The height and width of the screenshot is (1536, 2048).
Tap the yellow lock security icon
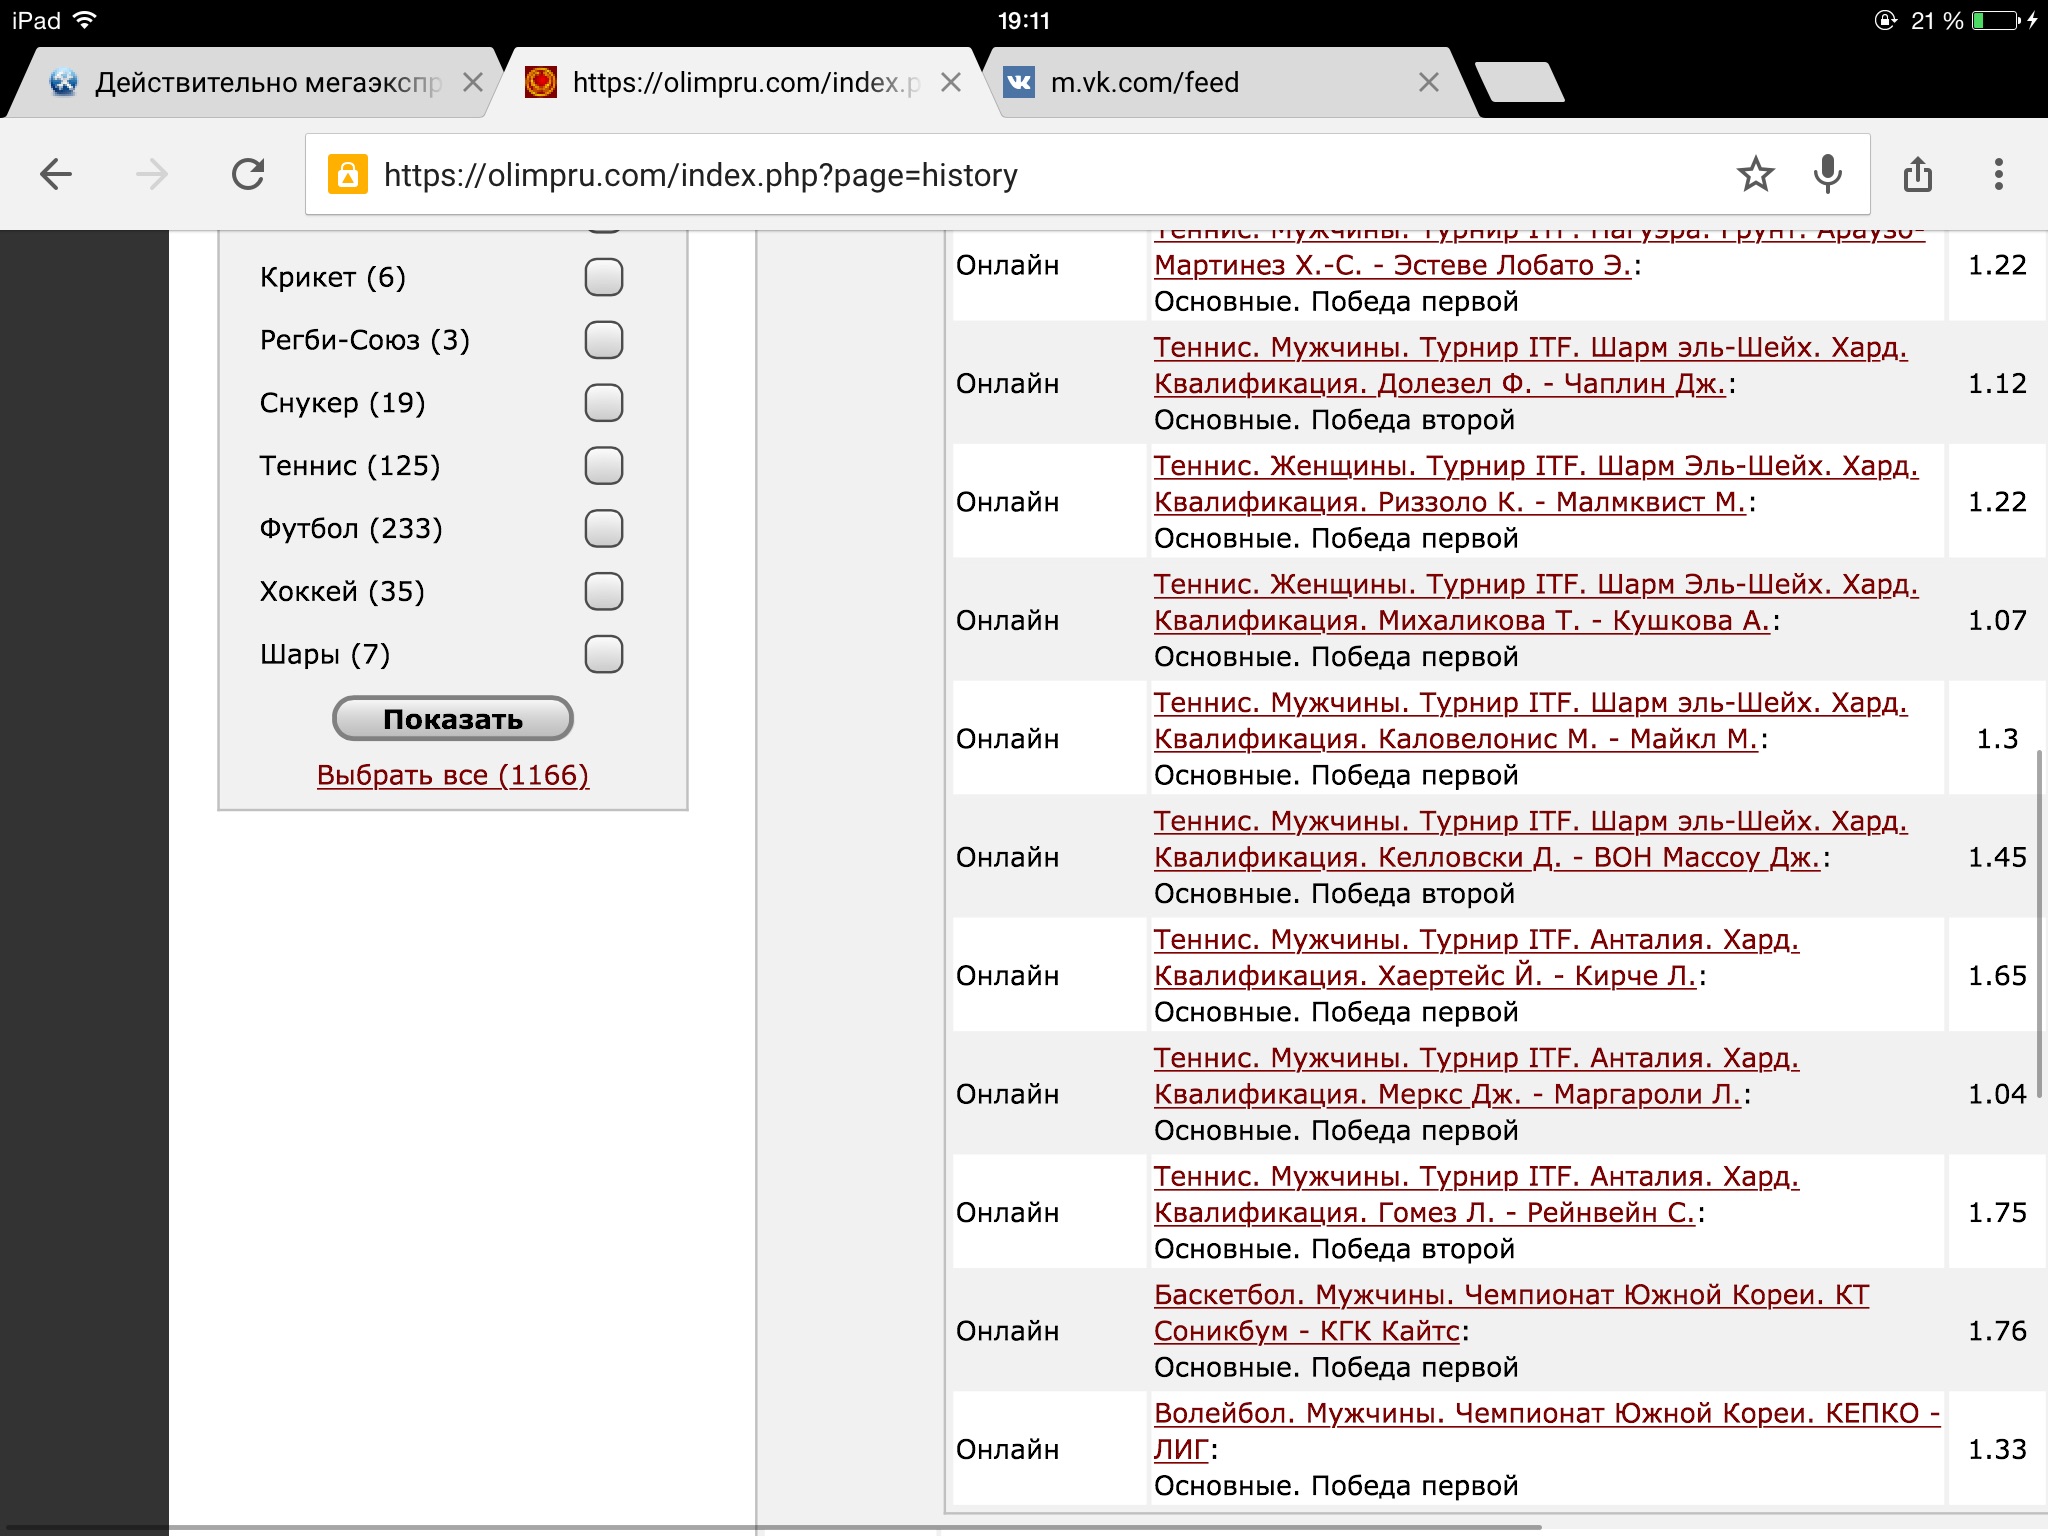pyautogui.click(x=347, y=175)
